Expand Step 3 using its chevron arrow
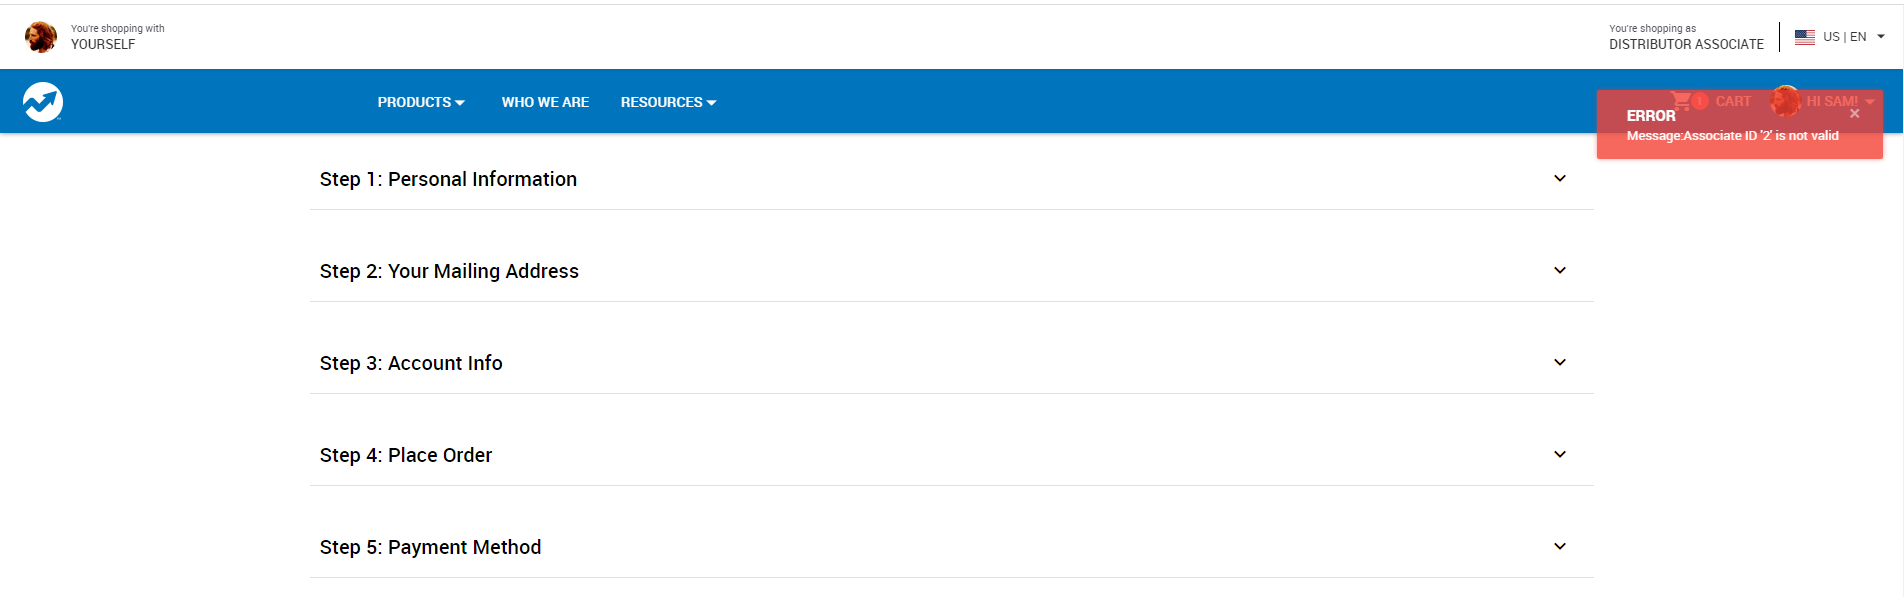This screenshot has height=597, width=1904. click(1559, 363)
